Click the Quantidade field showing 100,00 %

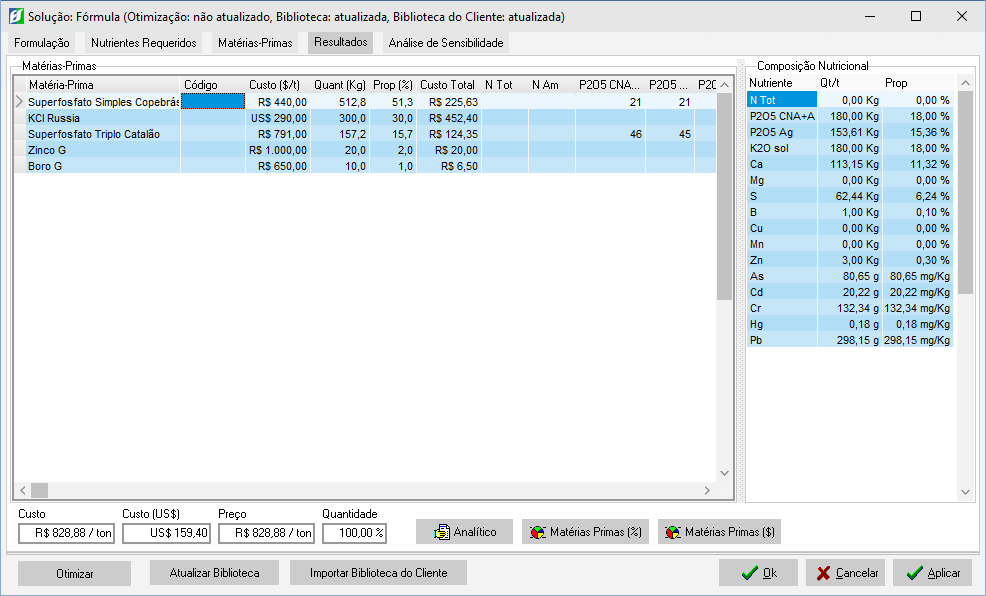click(355, 533)
